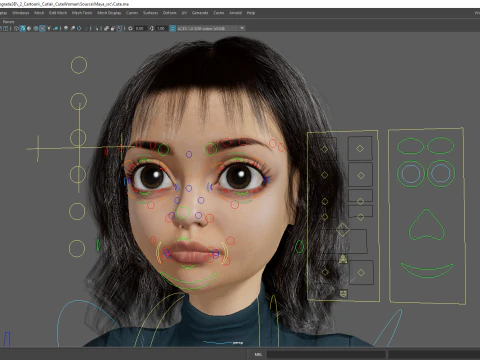Open the Edit Mesh menu

pos(58,13)
